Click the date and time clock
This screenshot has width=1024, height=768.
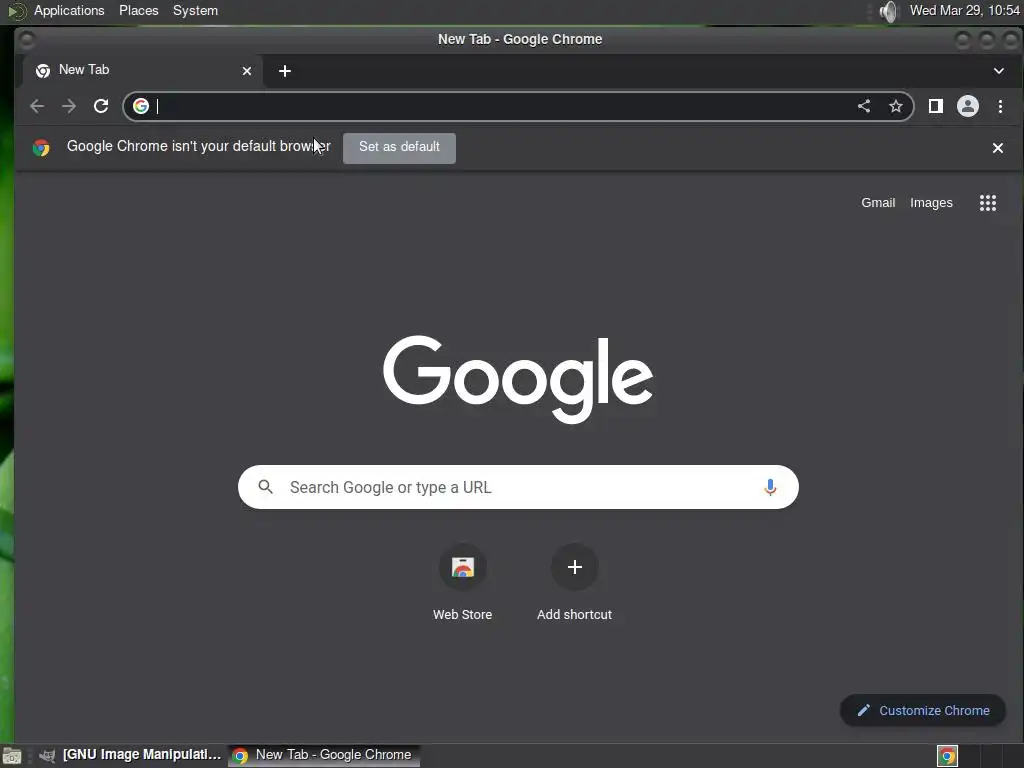[x=964, y=10]
